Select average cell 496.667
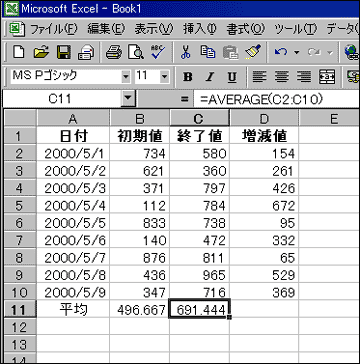Viewport: 360px width, 364px height. (139, 310)
